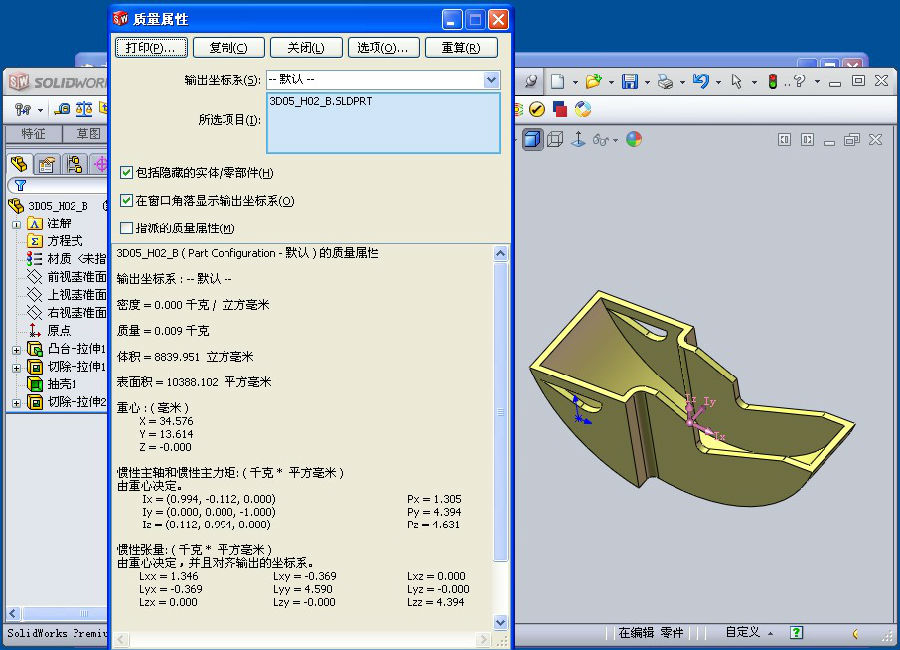Switch to the 特征 tab
The image size is (900, 650).
pos(33,134)
